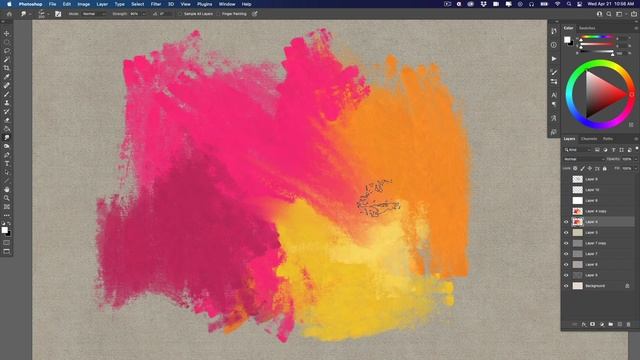
Task: Open the Paragraph panel icon
Action: pos(554,104)
